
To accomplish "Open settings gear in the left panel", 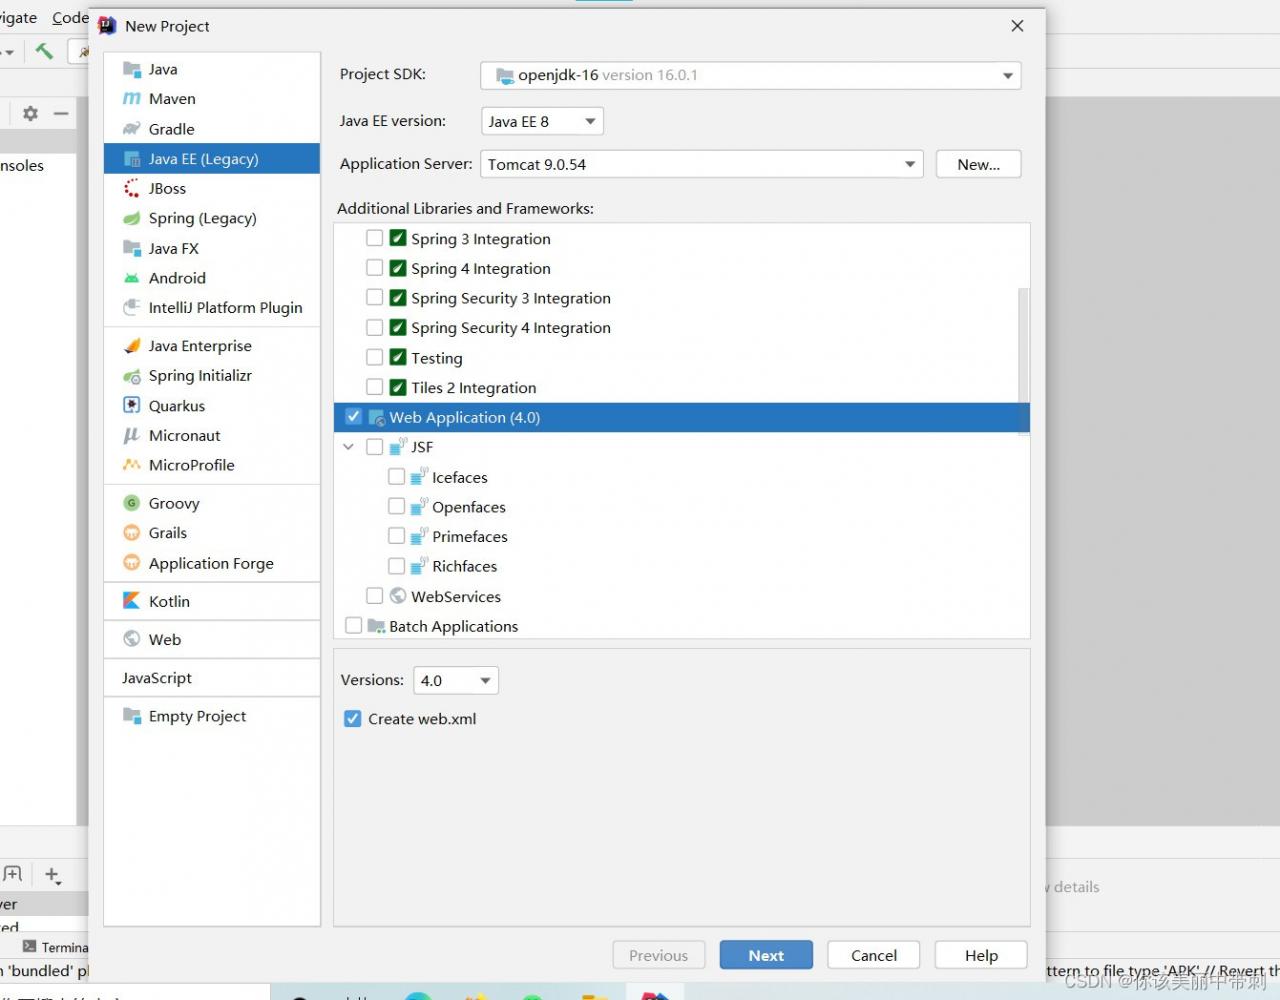I will point(30,114).
